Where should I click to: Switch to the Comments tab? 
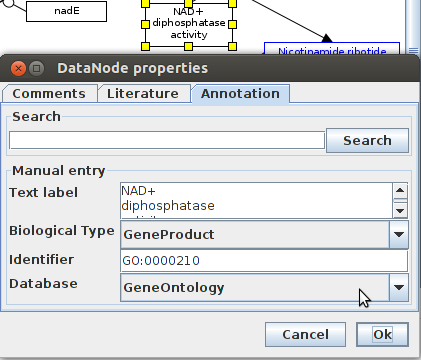click(x=49, y=93)
